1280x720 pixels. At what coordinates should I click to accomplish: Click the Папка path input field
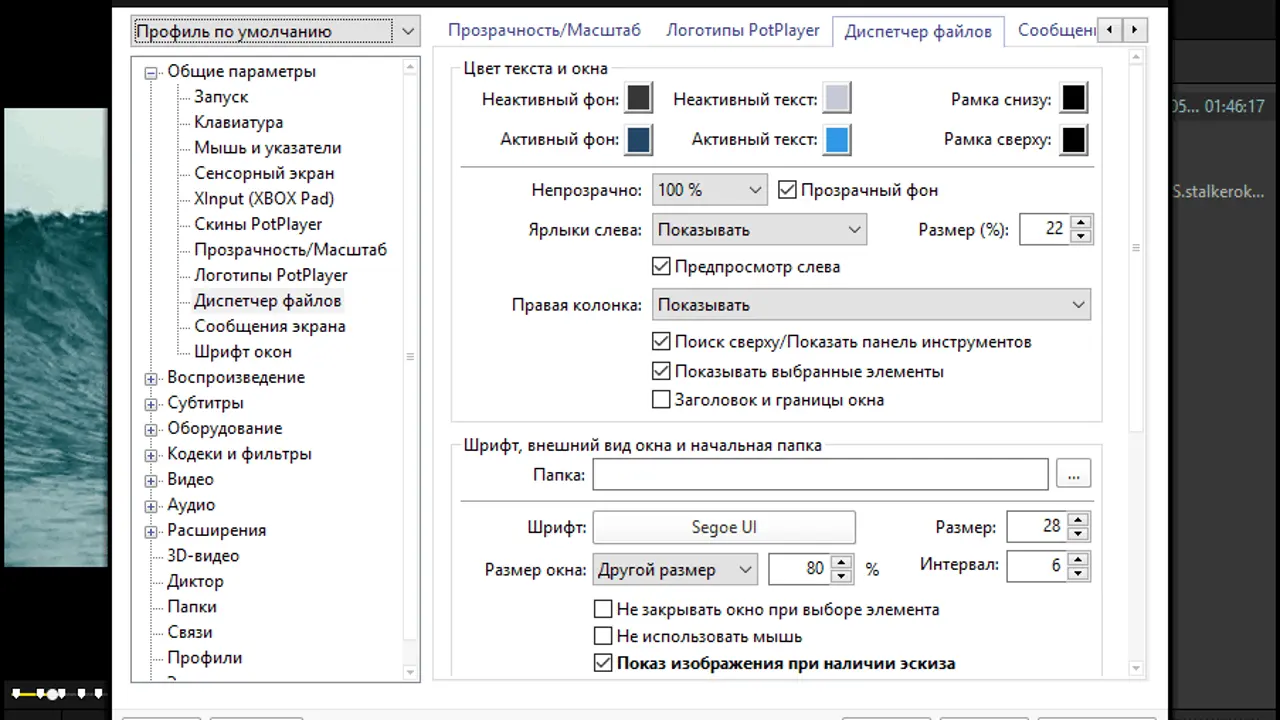pyautogui.click(x=820, y=475)
